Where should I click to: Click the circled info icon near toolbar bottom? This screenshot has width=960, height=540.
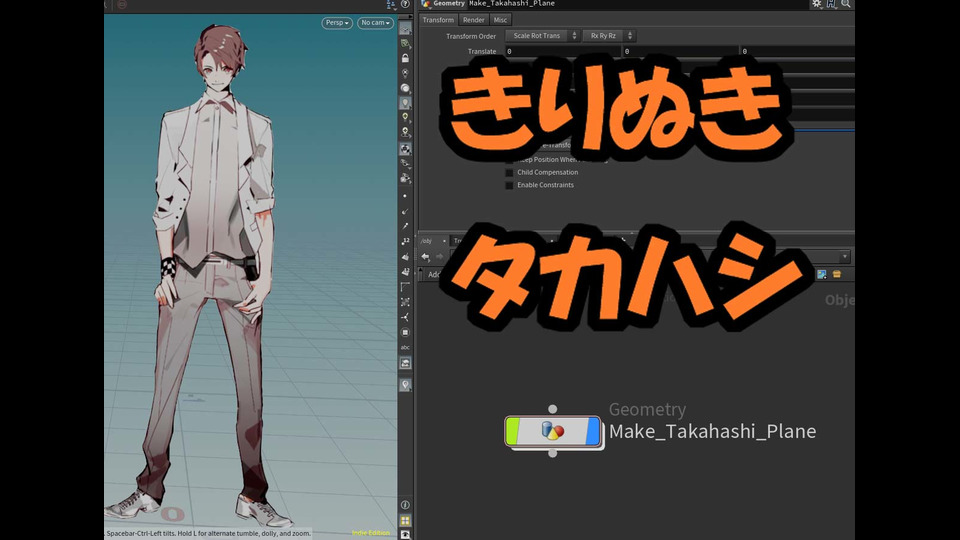click(x=405, y=505)
